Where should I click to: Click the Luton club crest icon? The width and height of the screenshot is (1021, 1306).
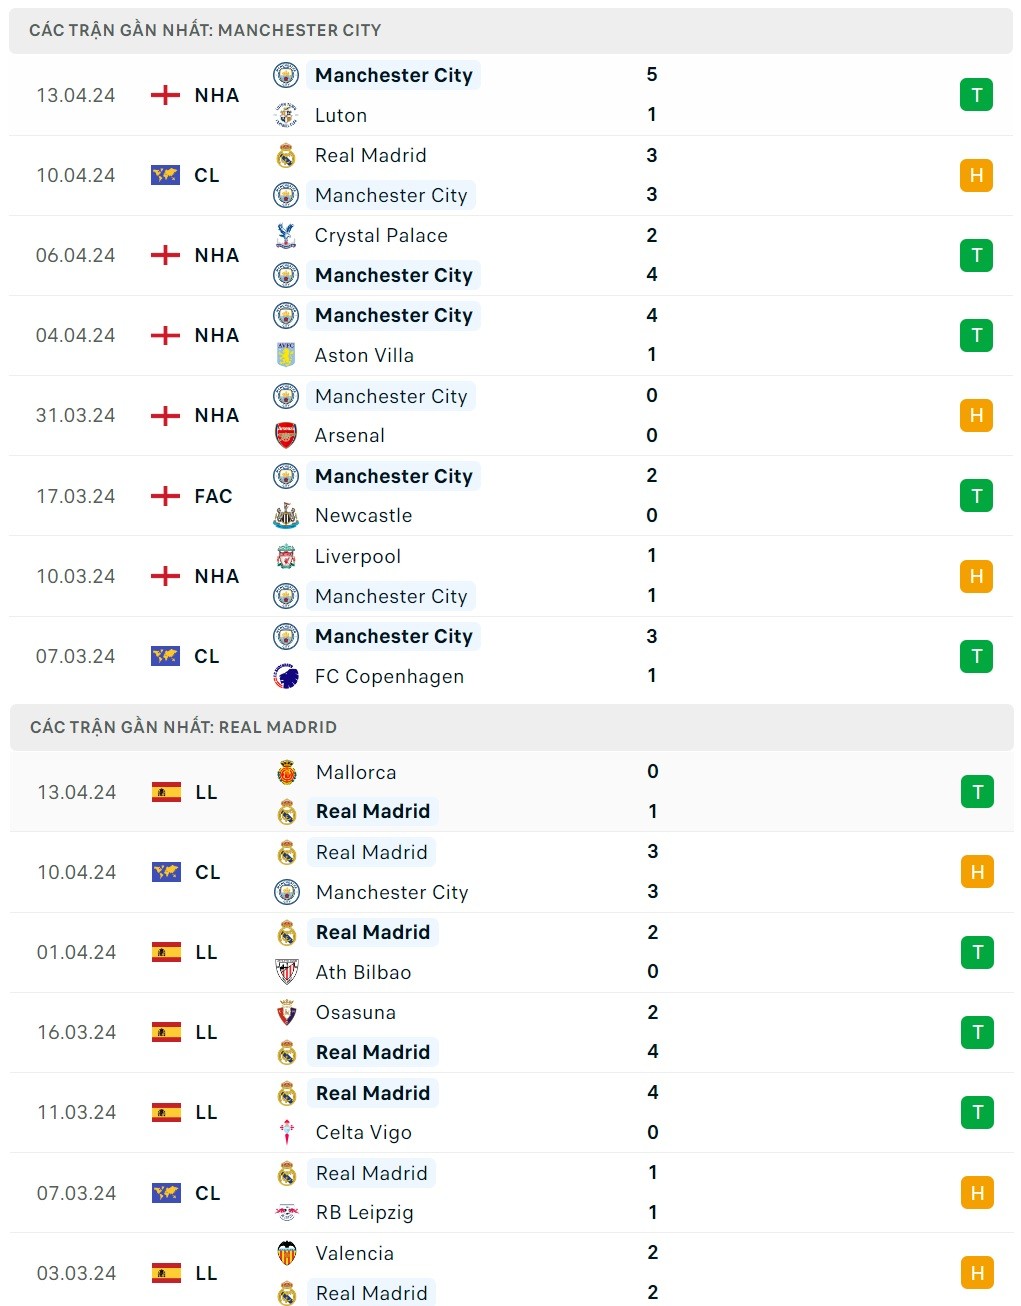click(286, 115)
